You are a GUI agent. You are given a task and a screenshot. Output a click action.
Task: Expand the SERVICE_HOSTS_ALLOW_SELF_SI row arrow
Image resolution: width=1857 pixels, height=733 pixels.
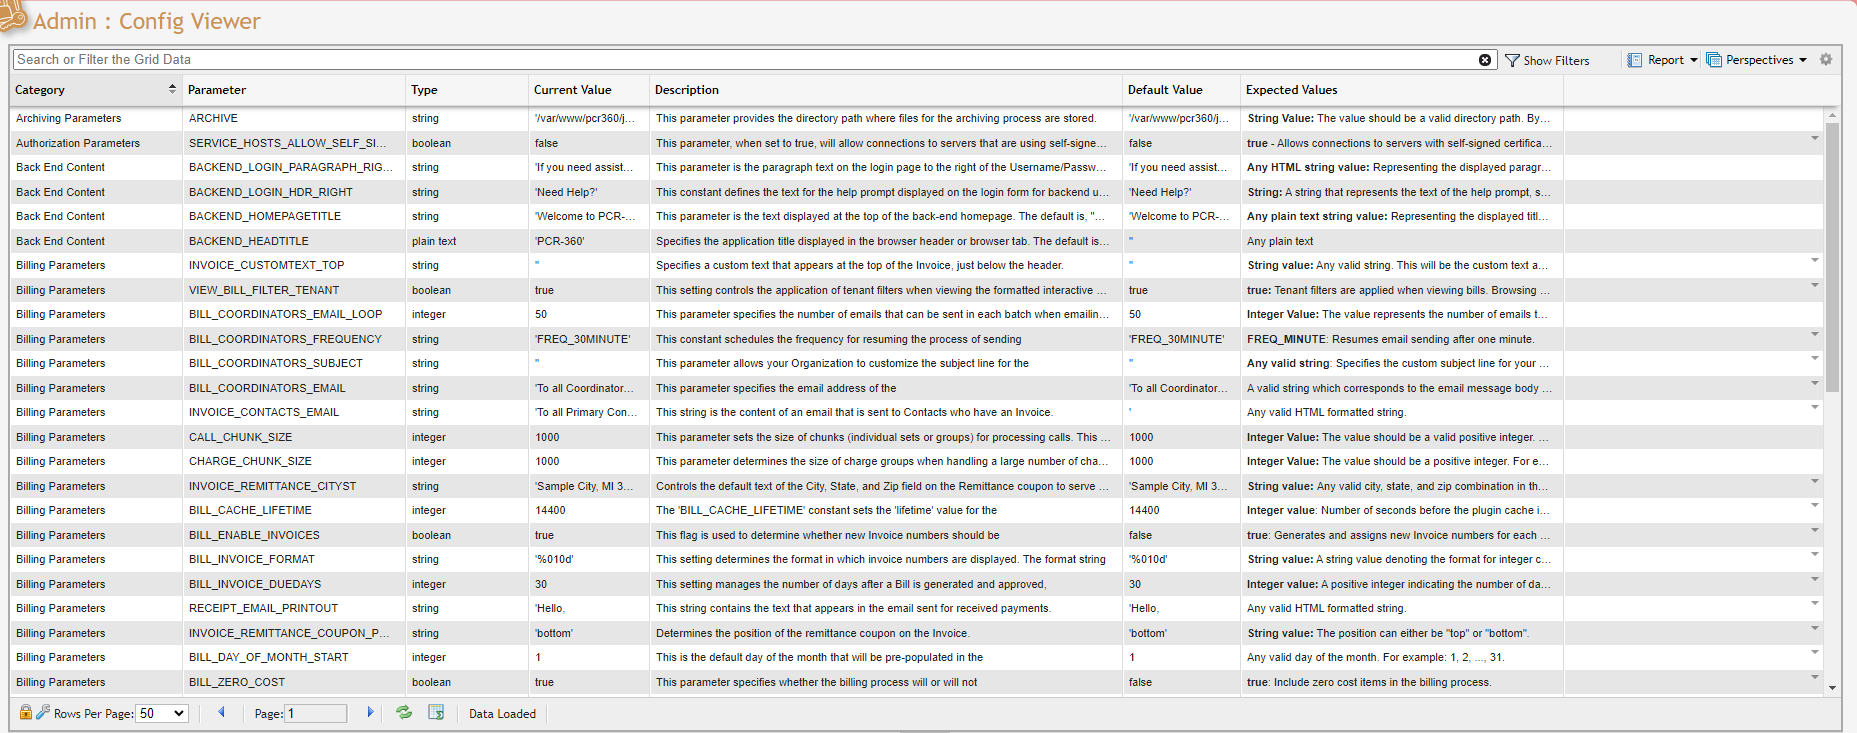[x=1814, y=138]
